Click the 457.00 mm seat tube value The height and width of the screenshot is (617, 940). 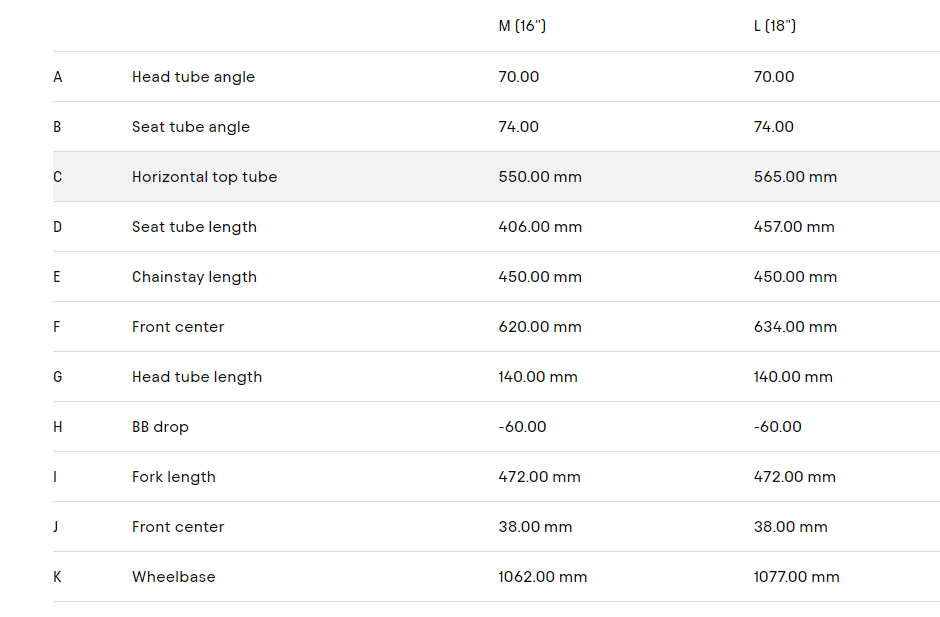pos(794,227)
